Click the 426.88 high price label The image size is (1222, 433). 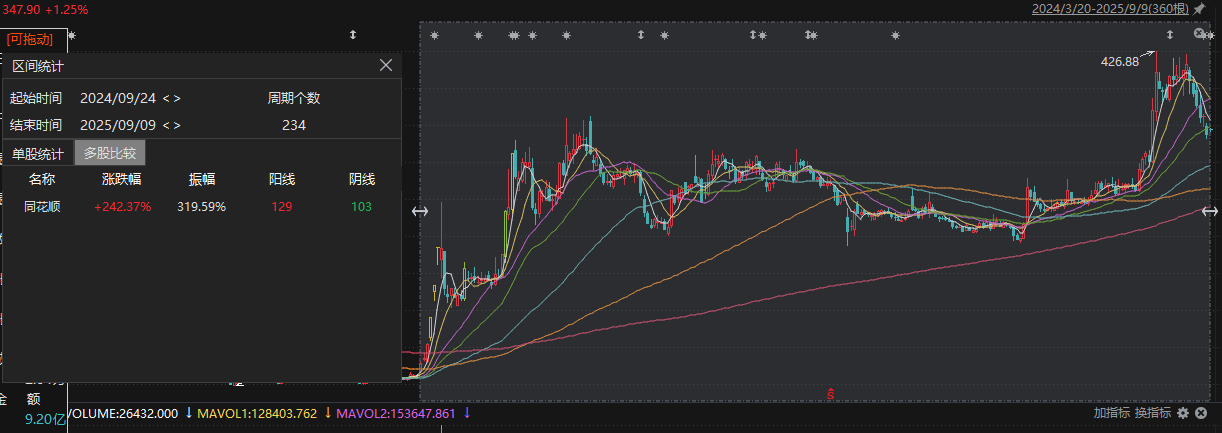[1120, 61]
